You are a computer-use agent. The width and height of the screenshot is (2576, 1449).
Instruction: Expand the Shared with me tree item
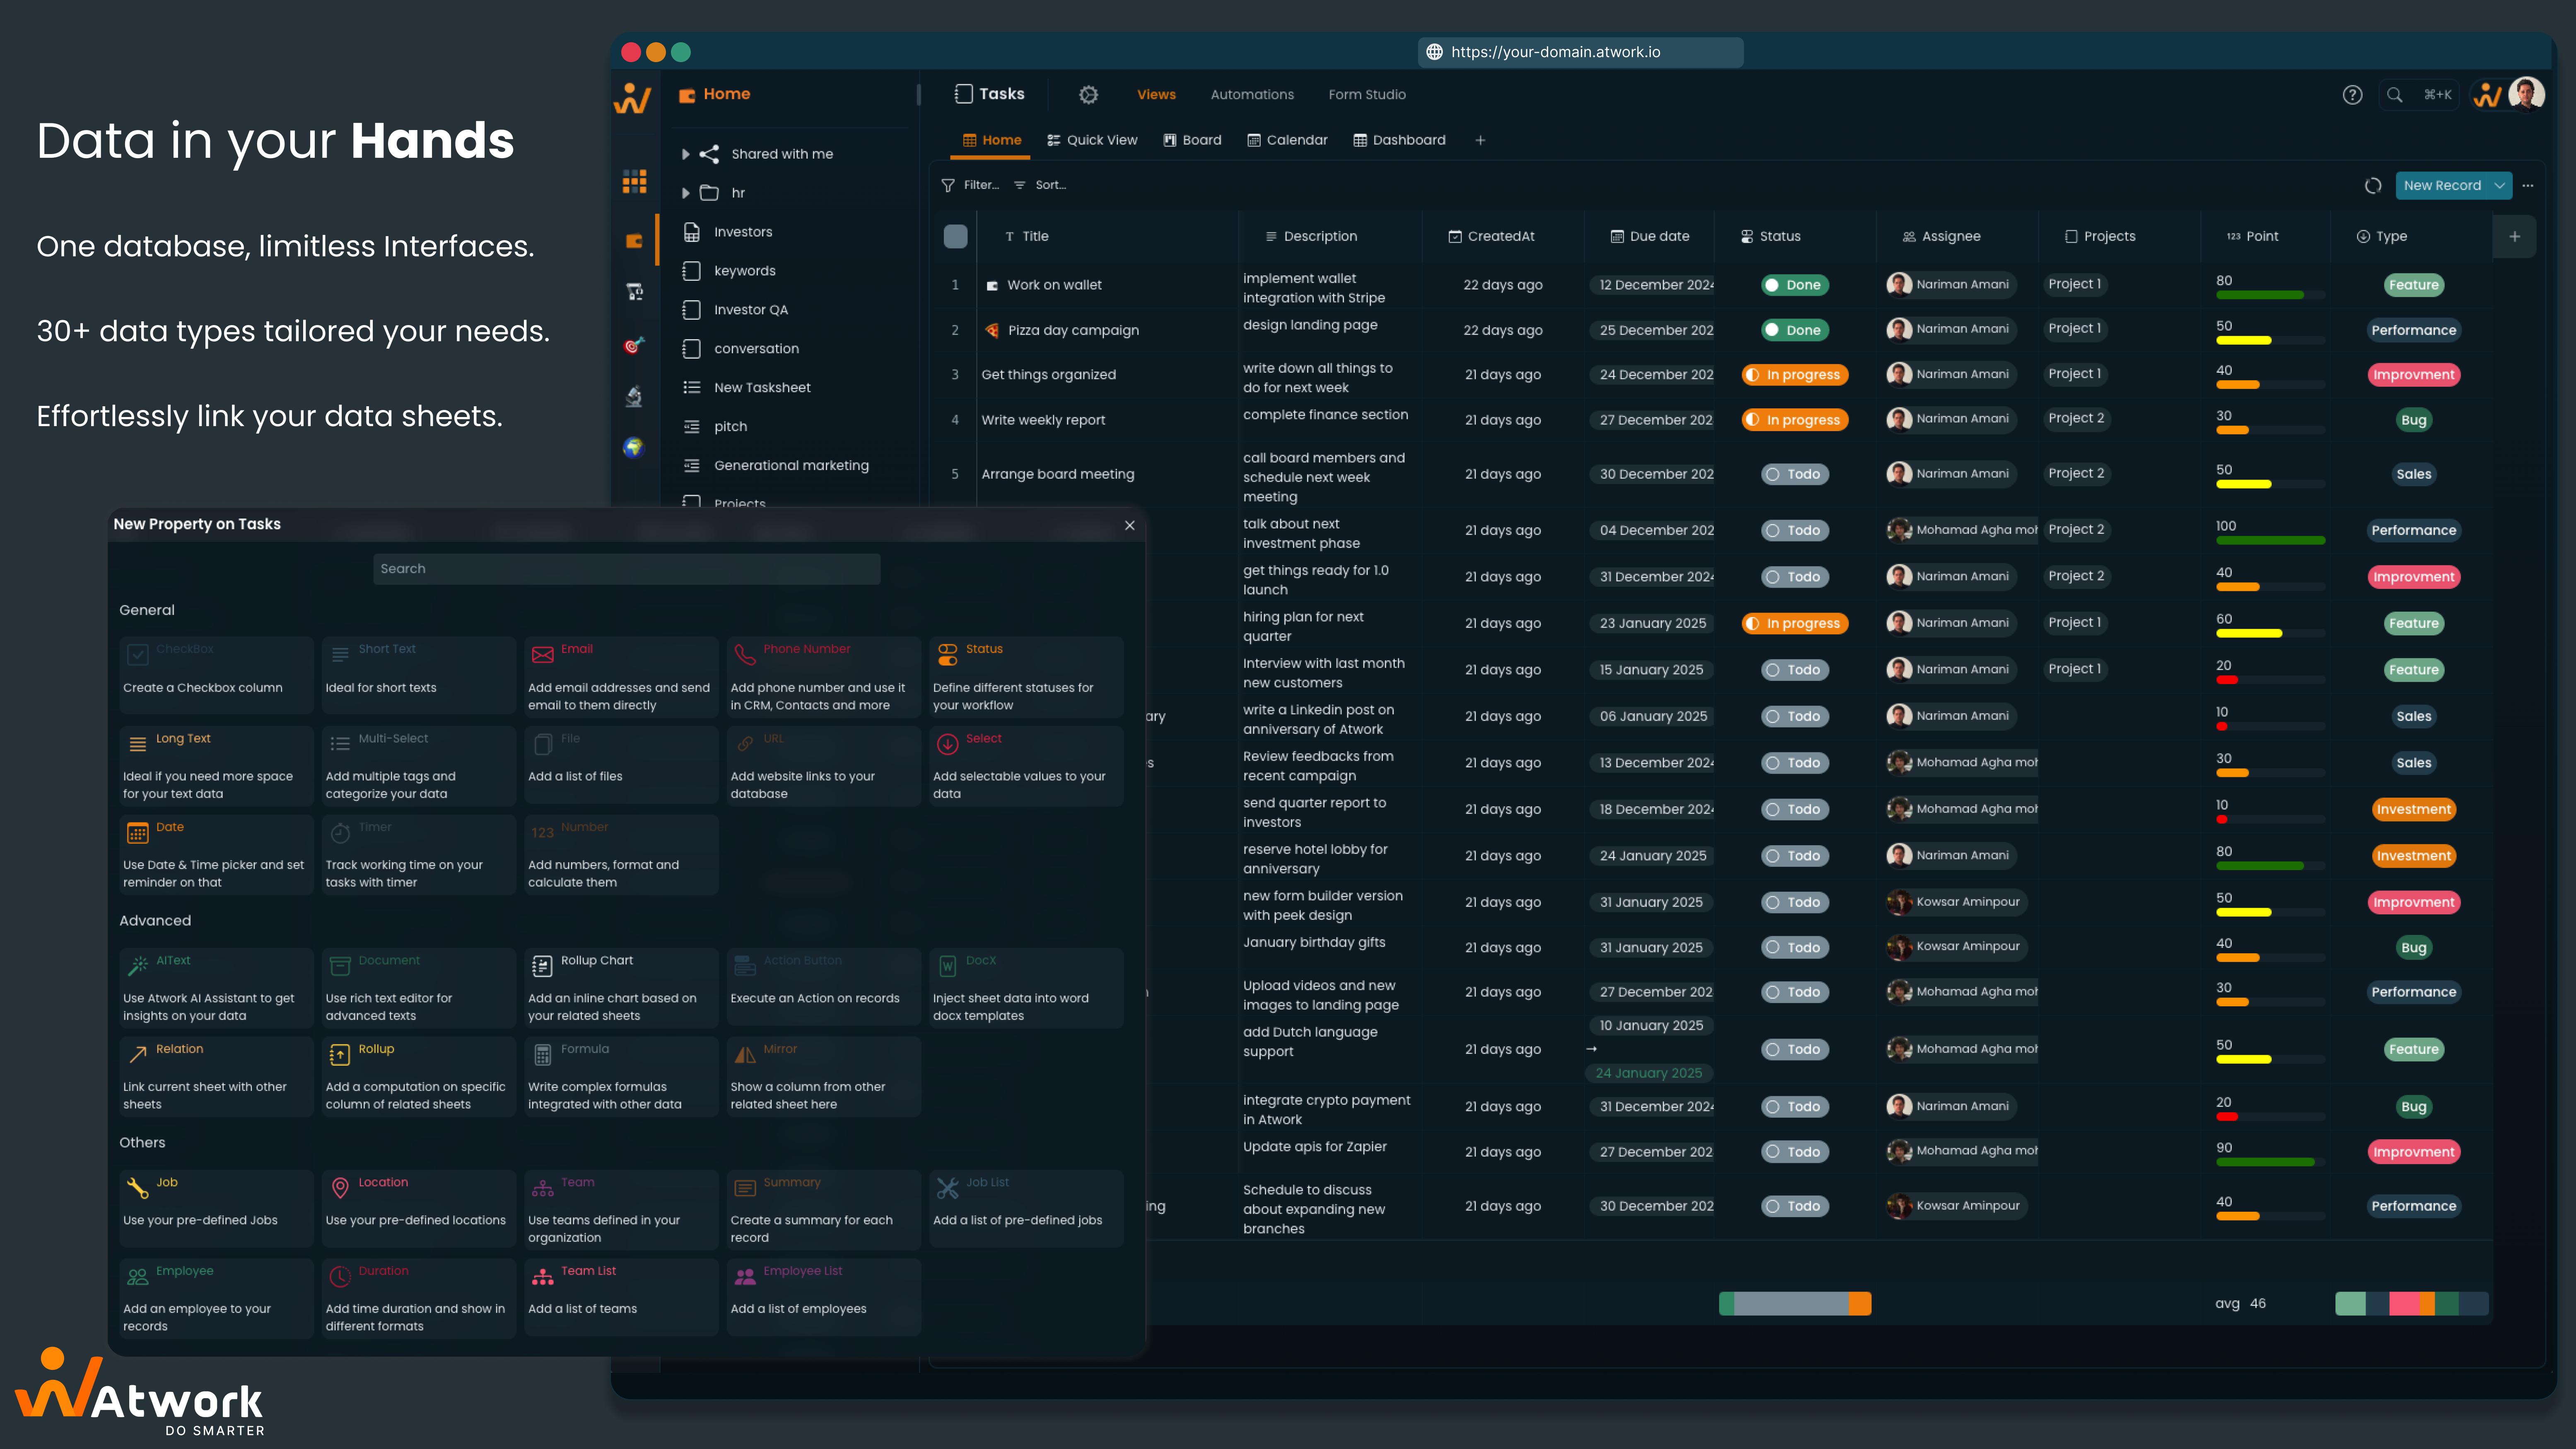tap(686, 154)
